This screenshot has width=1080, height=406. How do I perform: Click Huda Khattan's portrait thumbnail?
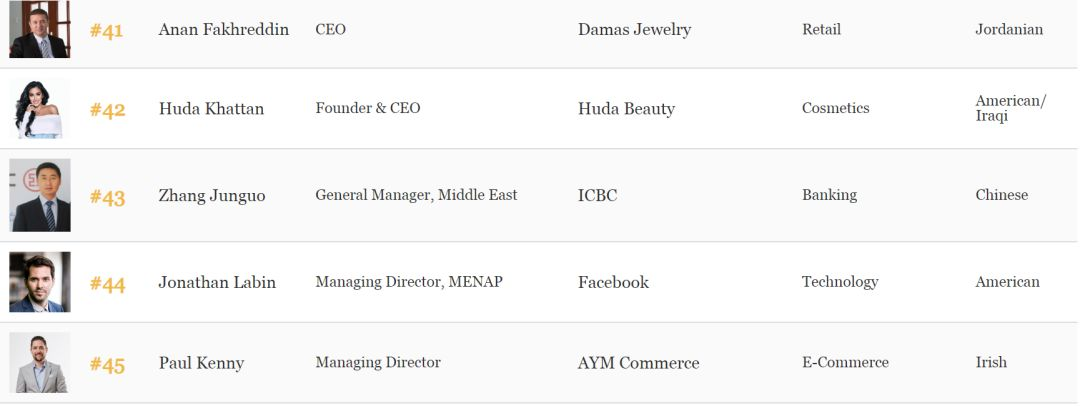click(x=39, y=108)
